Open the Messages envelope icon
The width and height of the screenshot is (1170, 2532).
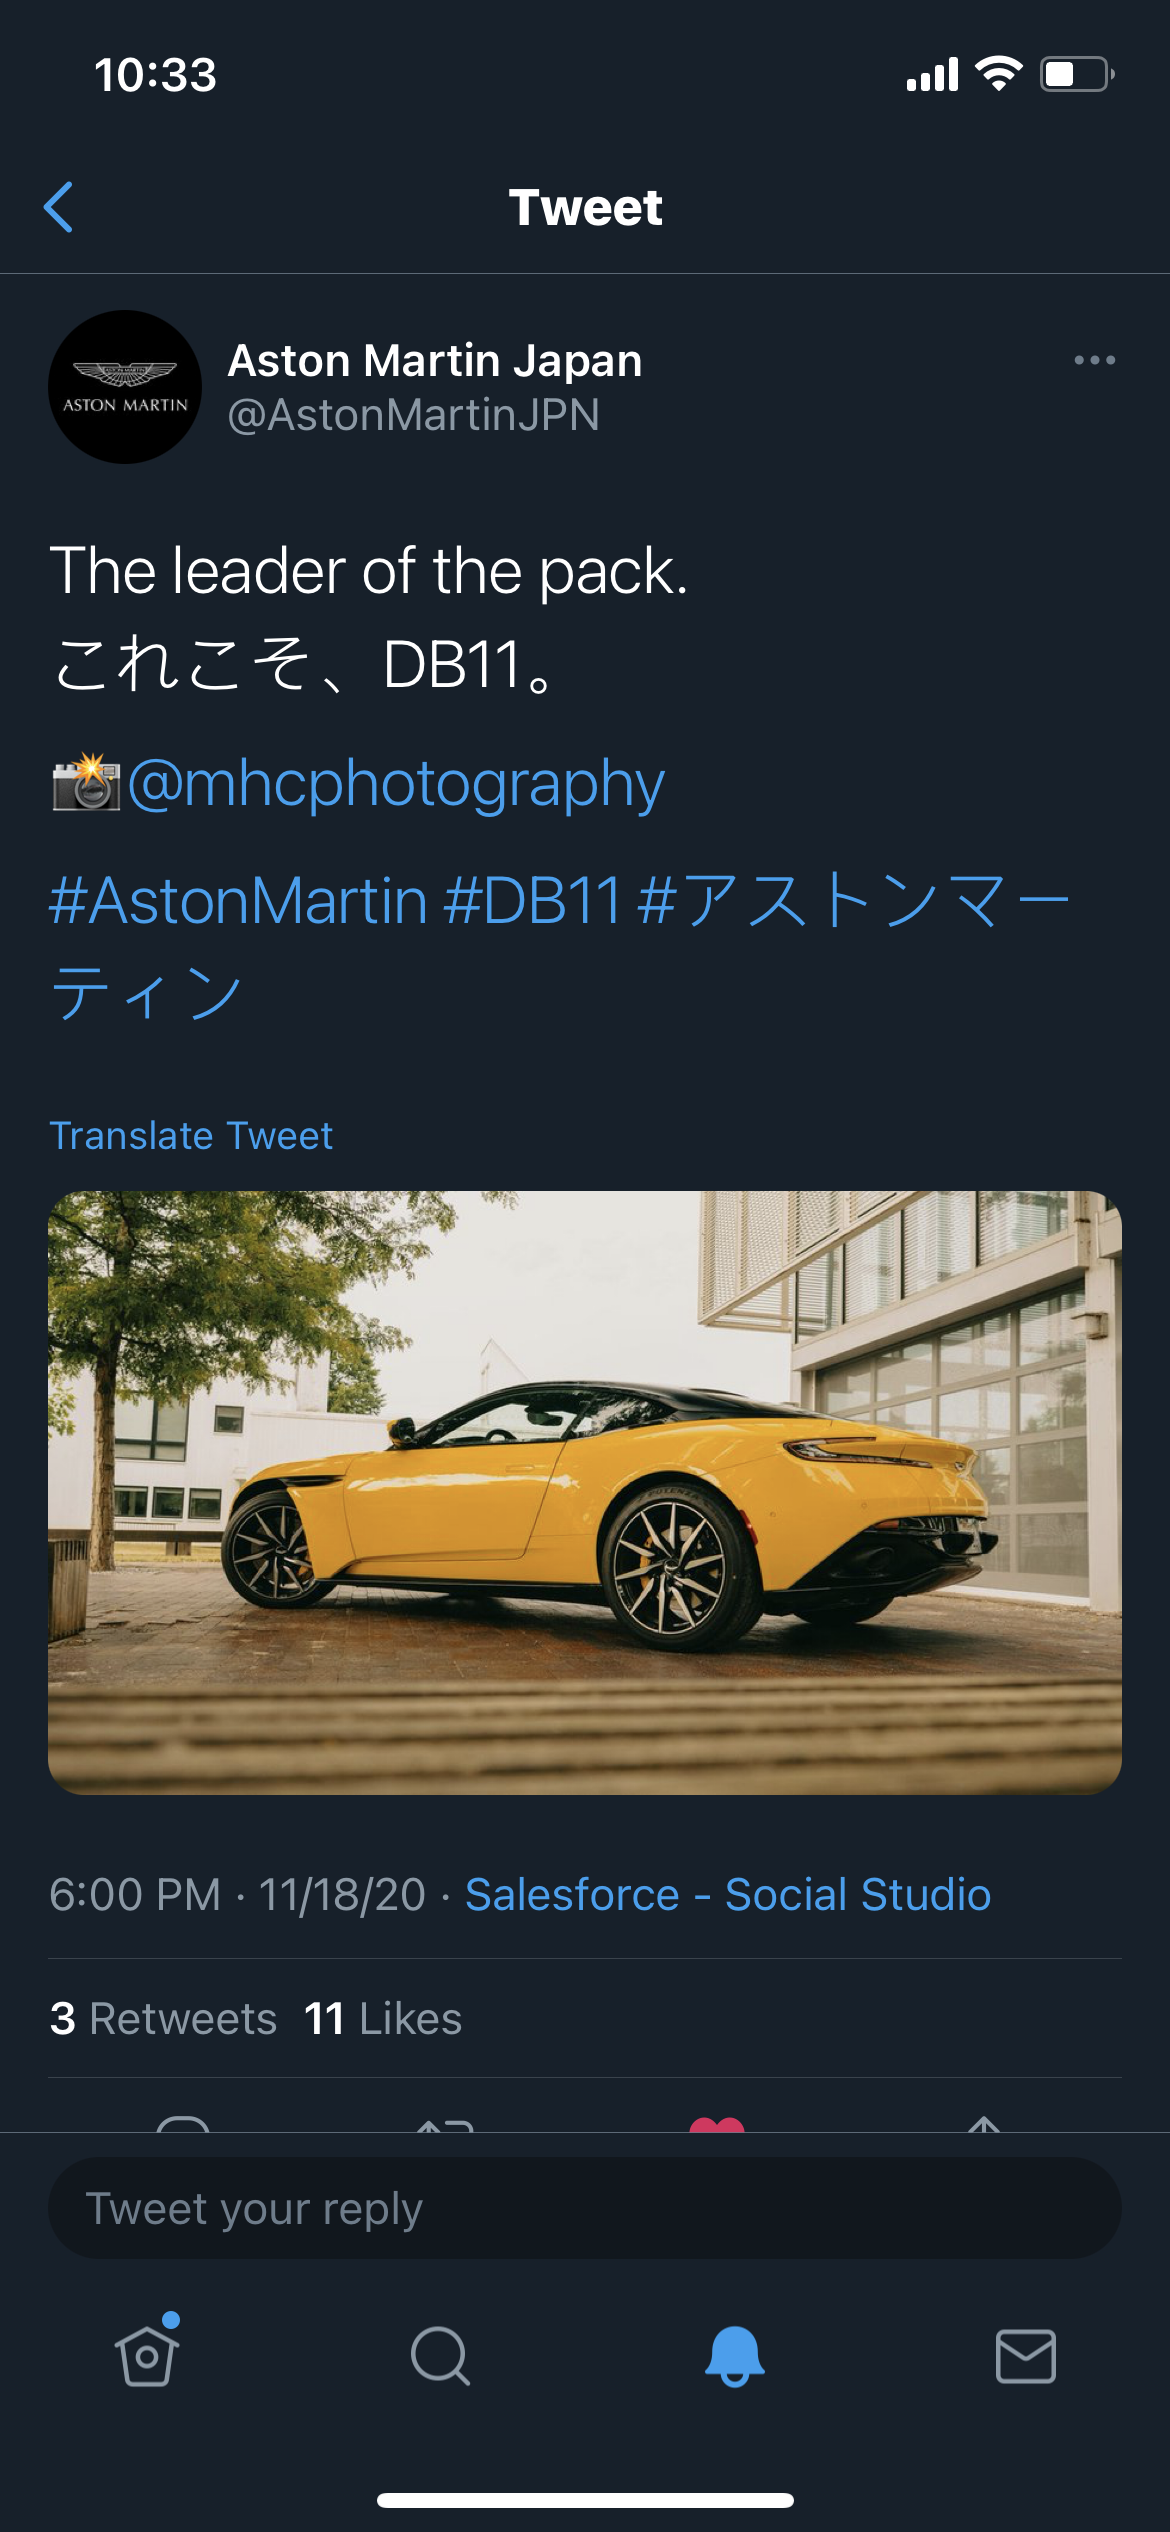(x=1026, y=2356)
